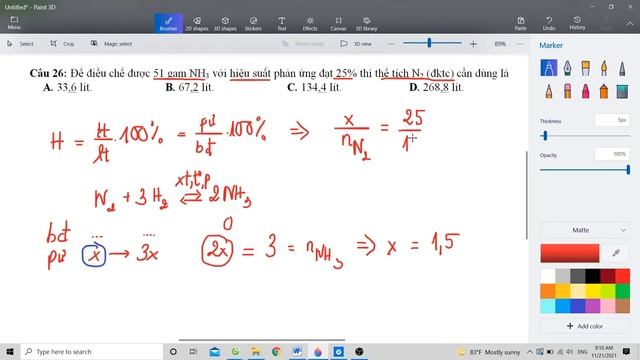Image resolution: width=640 pixels, height=360 pixels.
Task: Choose the green color swatch
Action: (x=622, y=291)
